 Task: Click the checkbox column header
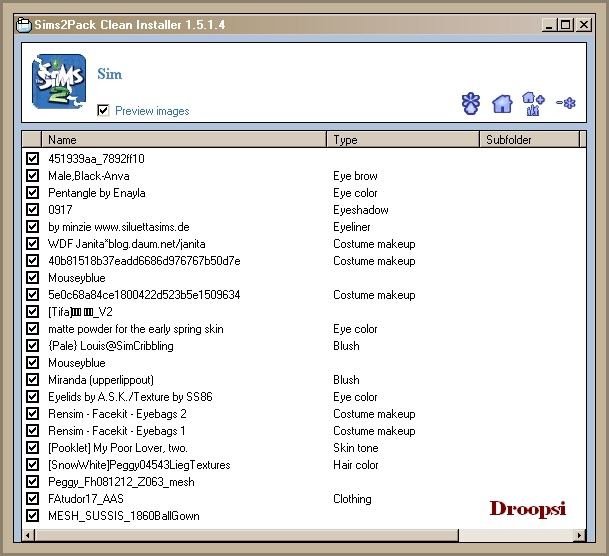31,139
